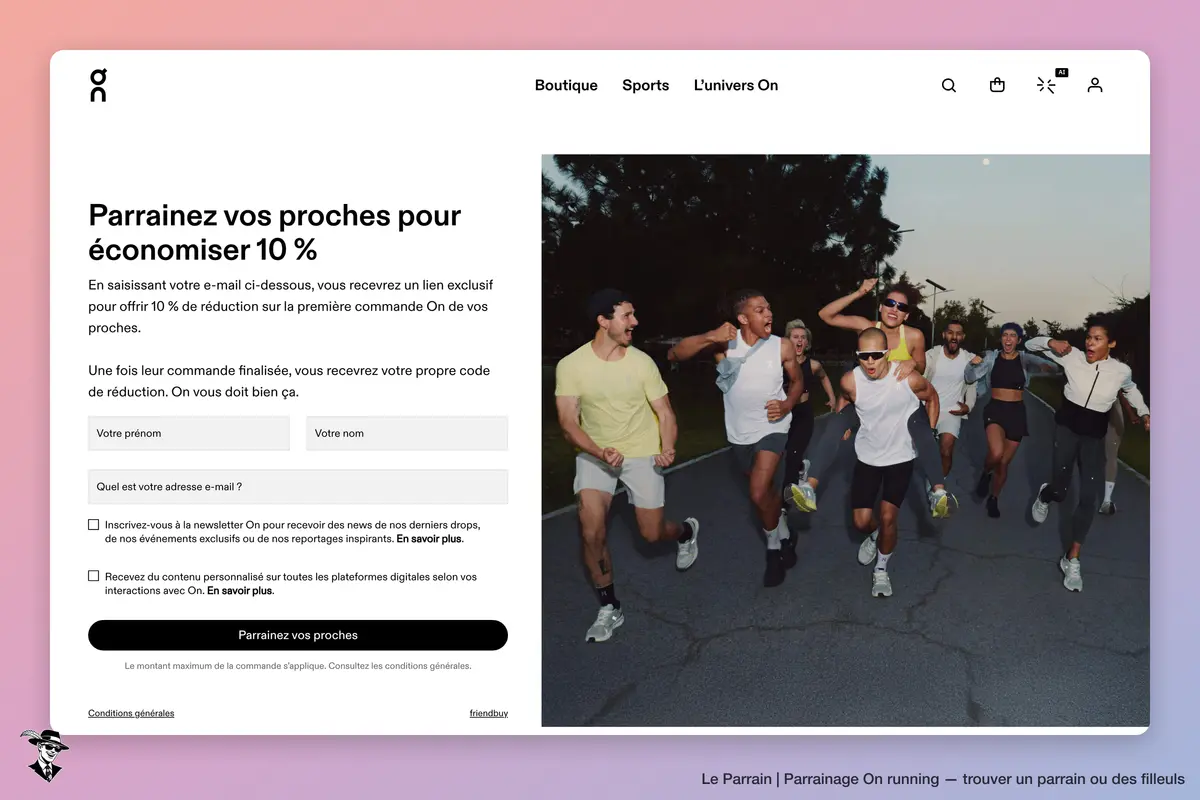The height and width of the screenshot is (800, 1200).
Task: Focus the e-mail address field
Action: pos(298,487)
